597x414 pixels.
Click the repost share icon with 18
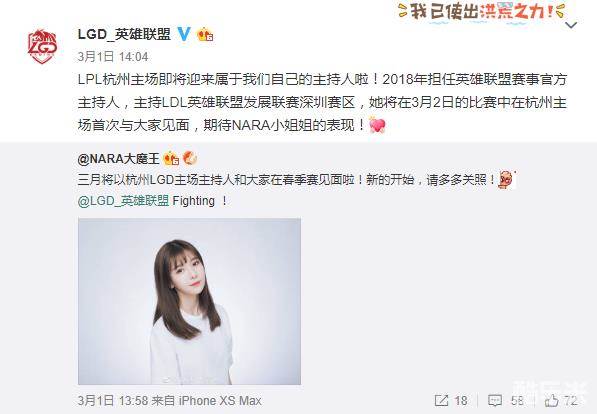[451, 400]
